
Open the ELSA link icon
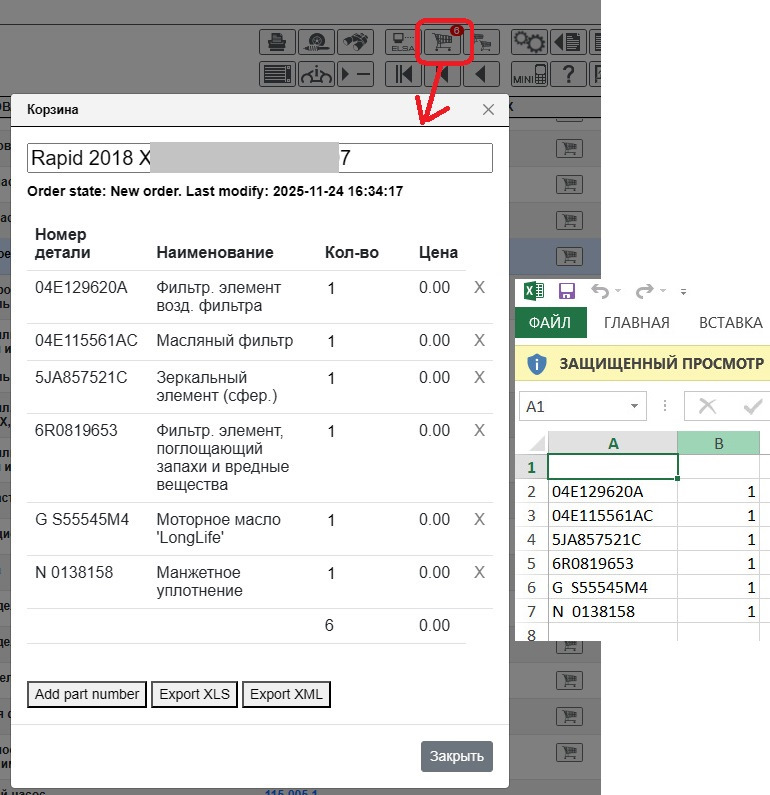coord(403,42)
